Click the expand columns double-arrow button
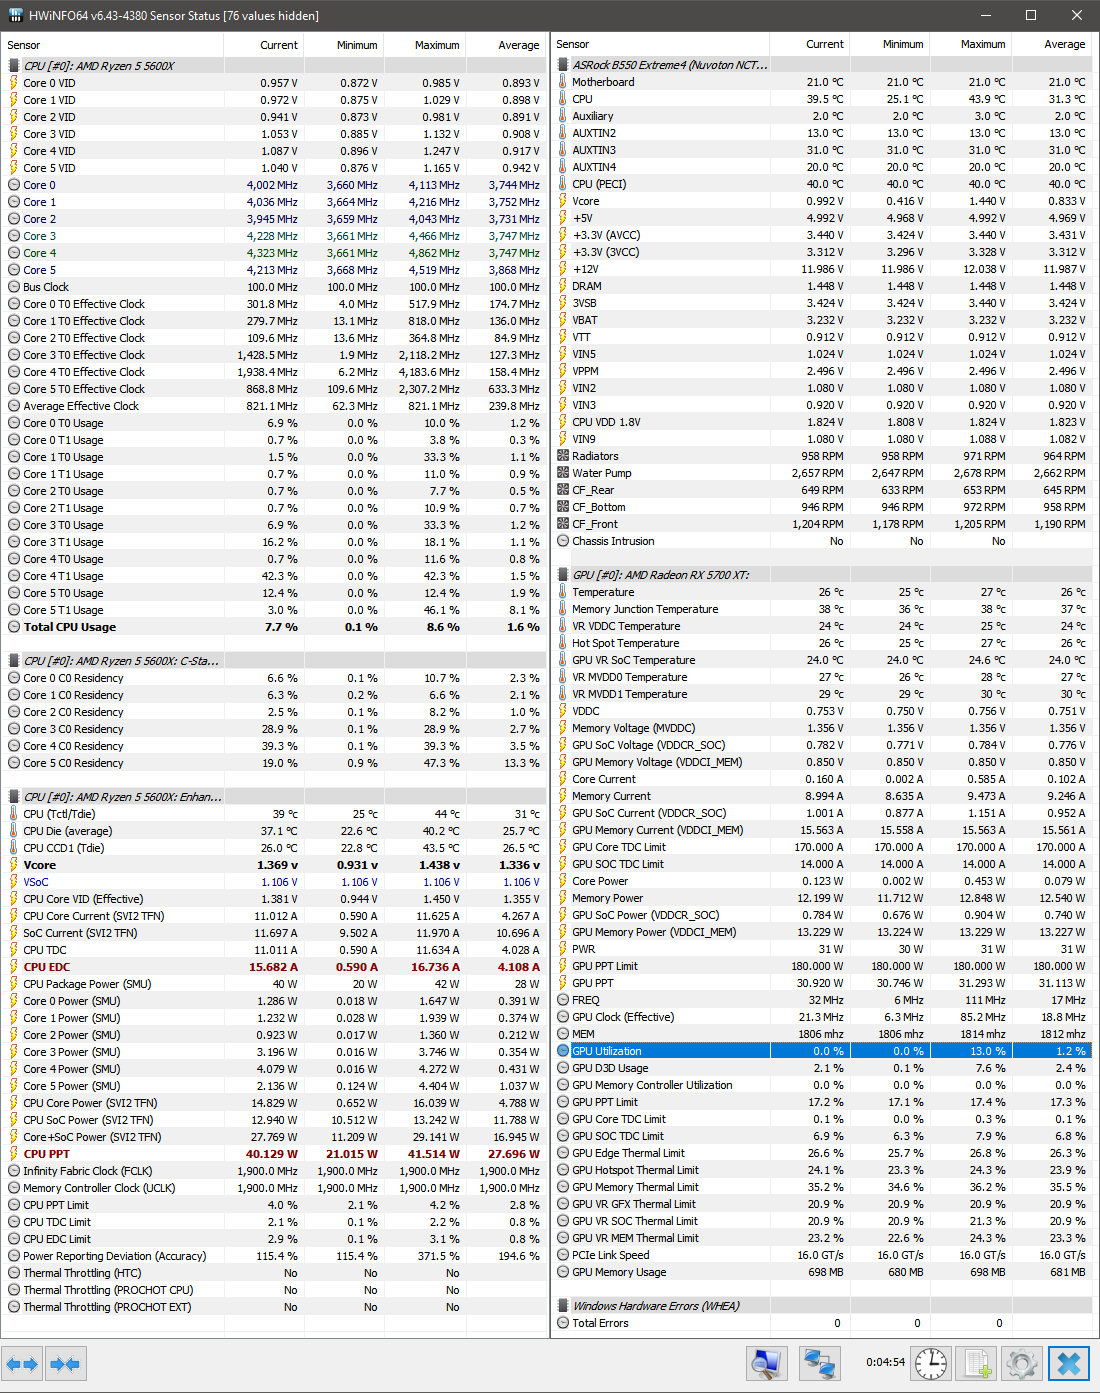The image size is (1100, 1393). [22, 1364]
